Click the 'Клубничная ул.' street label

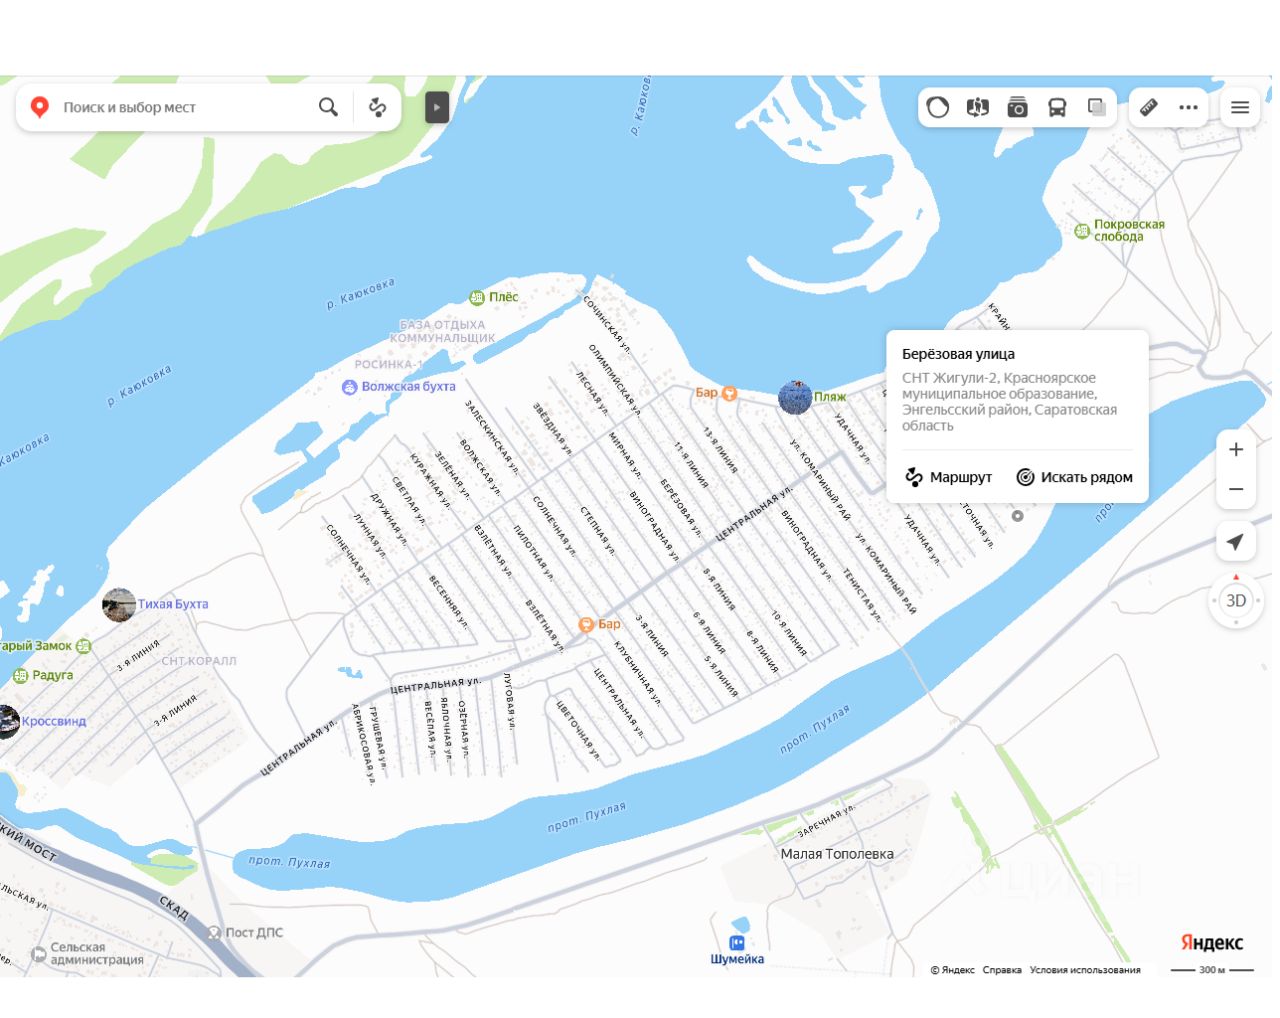pyautogui.click(x=637, y=673)
